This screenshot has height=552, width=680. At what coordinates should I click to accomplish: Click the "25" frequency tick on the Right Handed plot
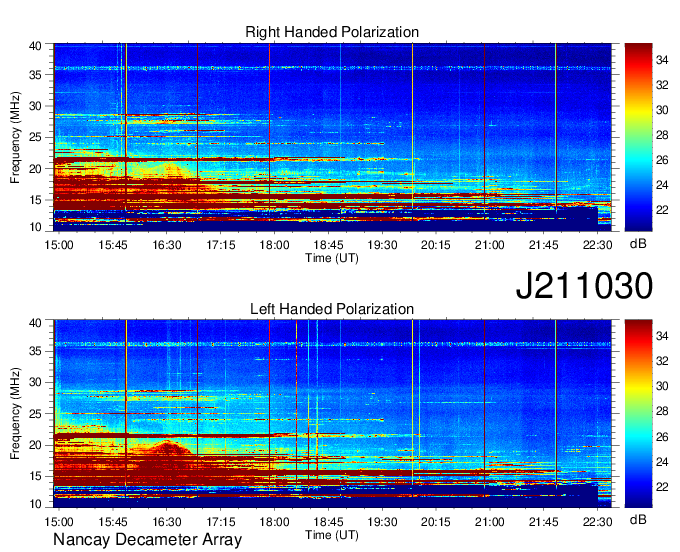coord(35,137)
